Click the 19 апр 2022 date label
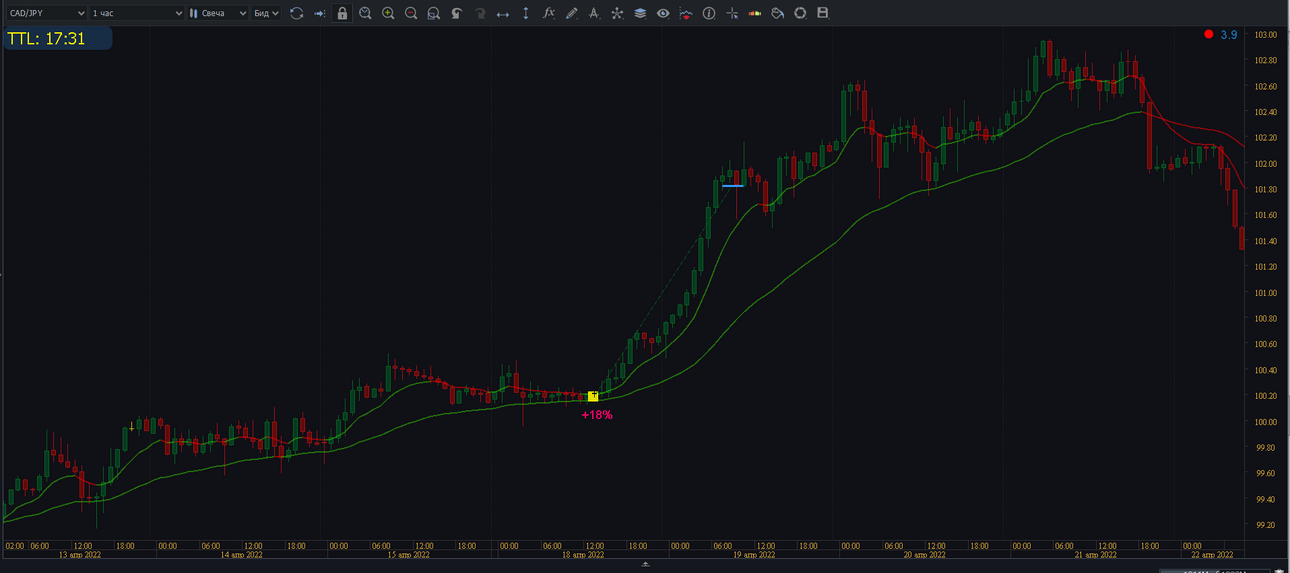This screenshot has height=573, width=1290. [x=756, y=554]
